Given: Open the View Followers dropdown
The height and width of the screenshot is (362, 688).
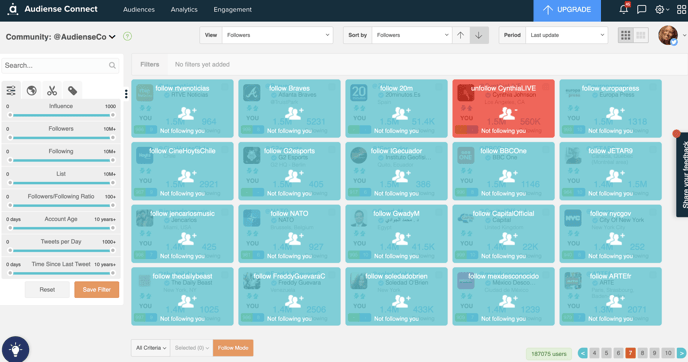Looking at the screenshot, I should (277, 35).
